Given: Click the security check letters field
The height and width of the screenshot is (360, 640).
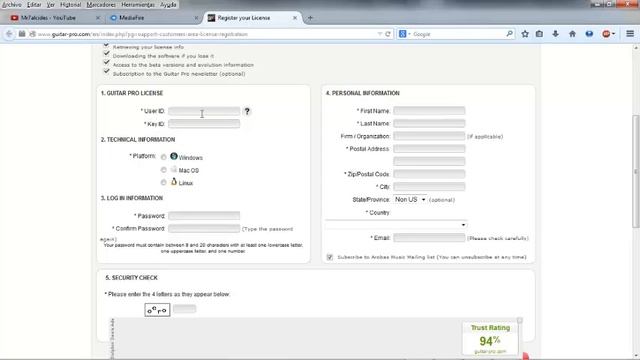Looking at the screenshot, I should 184,309.
